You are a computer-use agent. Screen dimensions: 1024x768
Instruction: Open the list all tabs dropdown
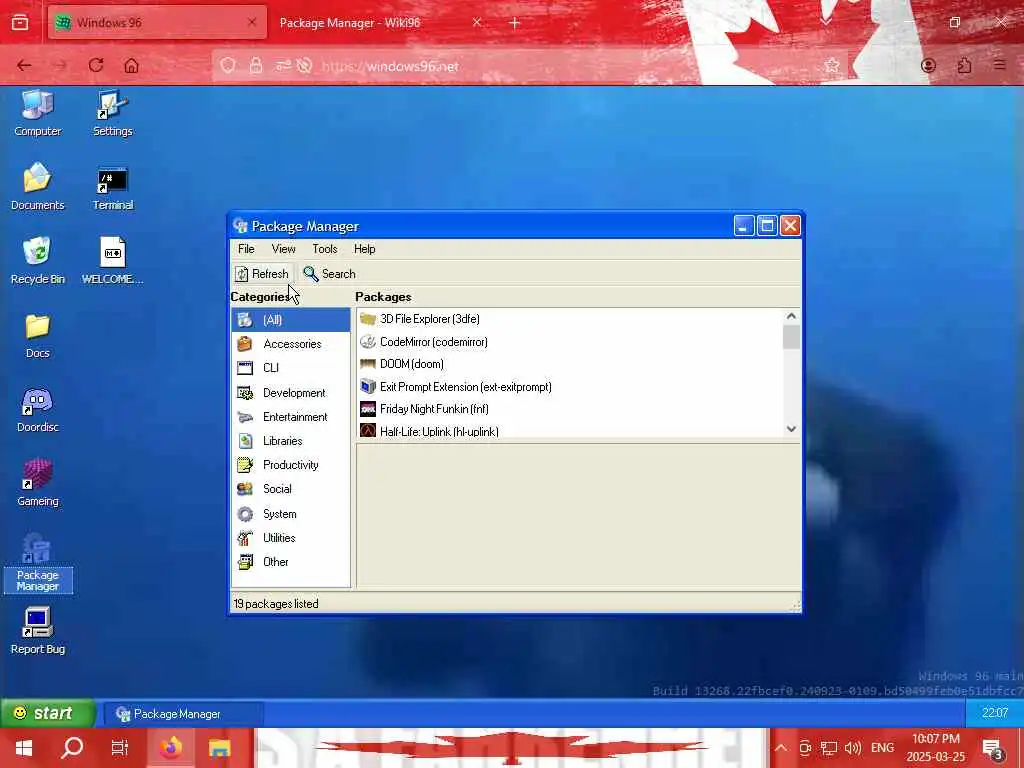(825, 22)
